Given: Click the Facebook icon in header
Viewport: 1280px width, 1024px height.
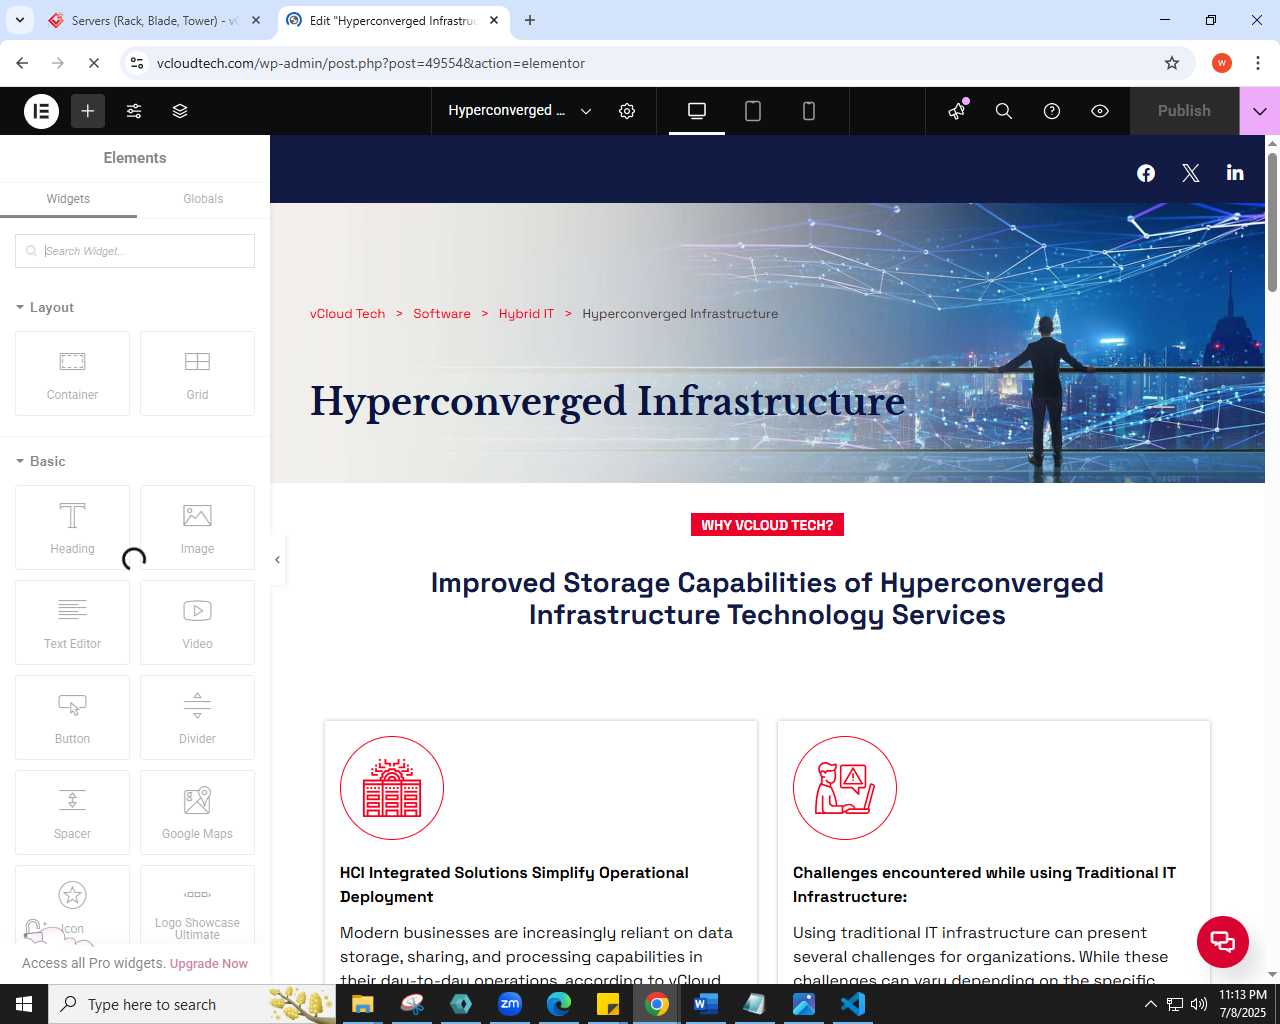Looking at the screenshot, I should click(1146, 173).
